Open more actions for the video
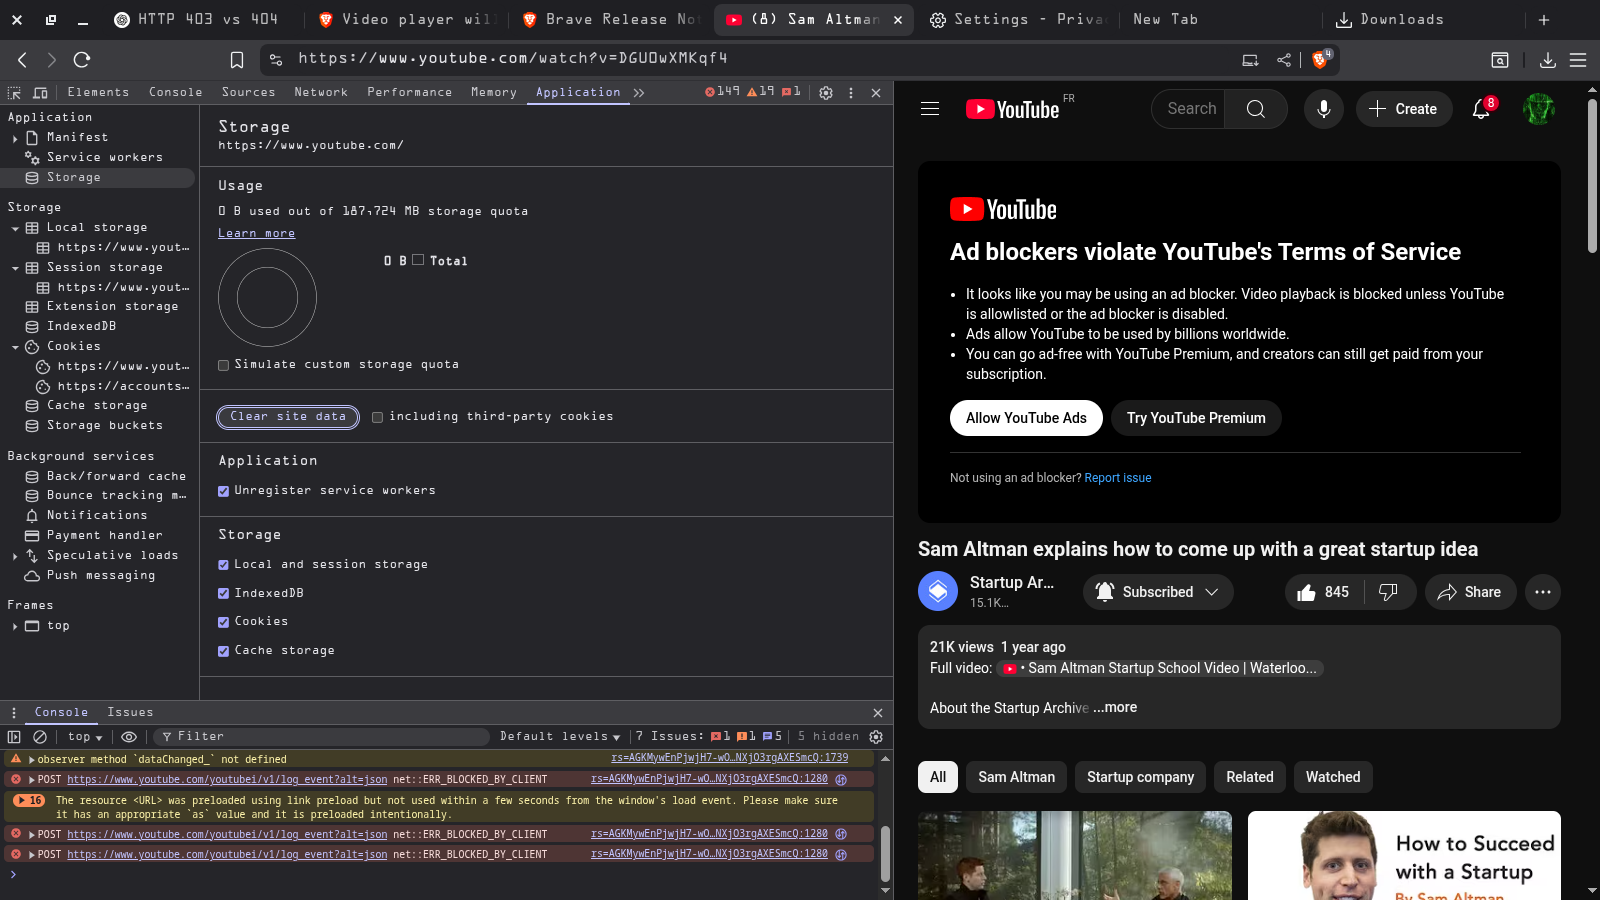This screenshot has width=1600, height=900. 1543,592
